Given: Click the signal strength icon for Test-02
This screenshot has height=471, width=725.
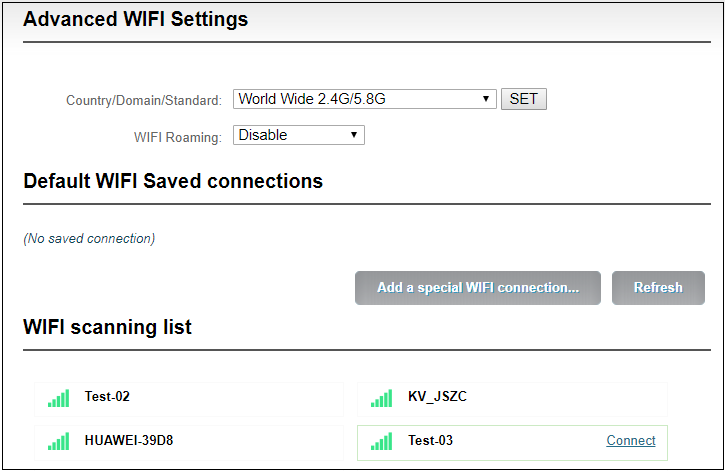Looking at the screenshot, I should tap(58, 398).
